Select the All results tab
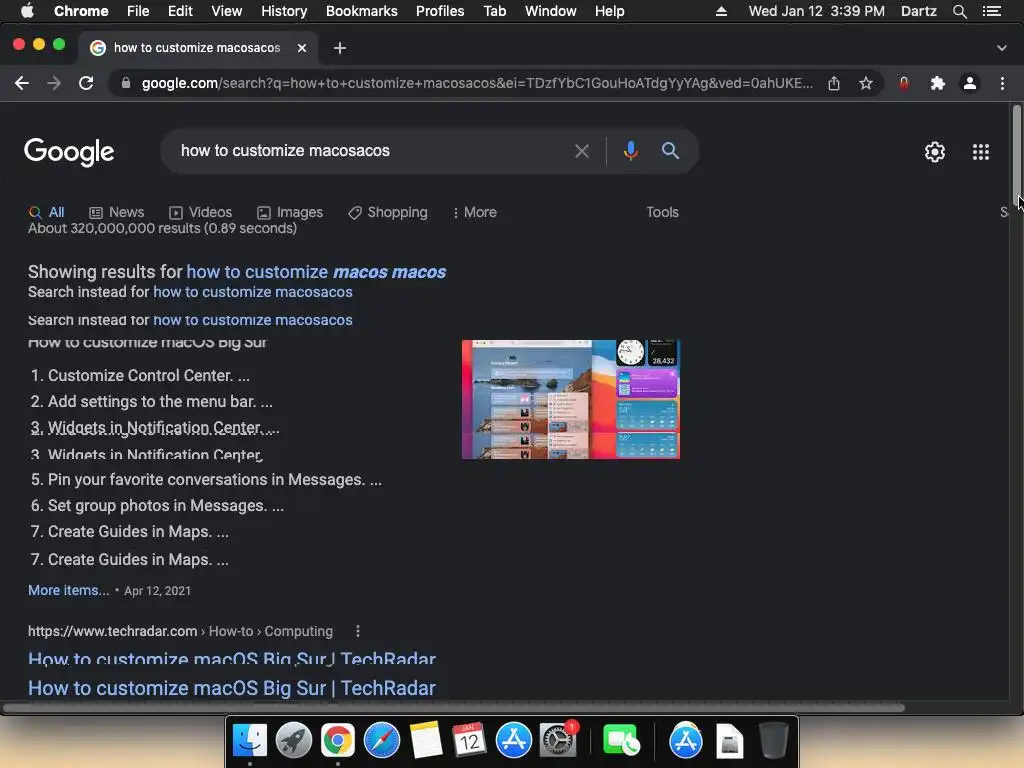Screen dimensions: 1024x768 tap(46, 212)
